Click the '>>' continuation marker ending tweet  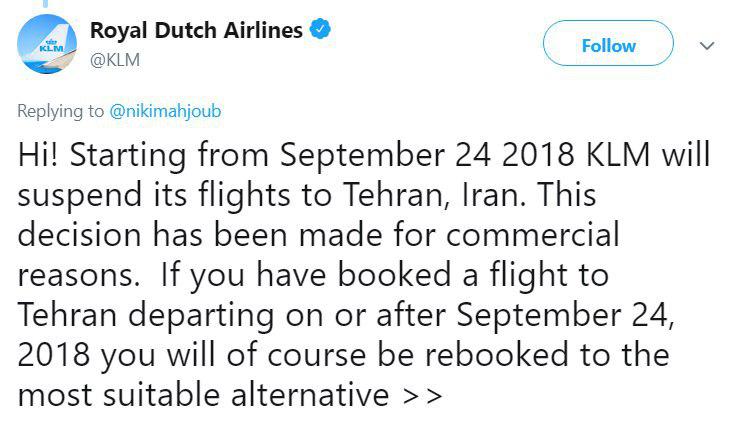[x=422, y=395]
